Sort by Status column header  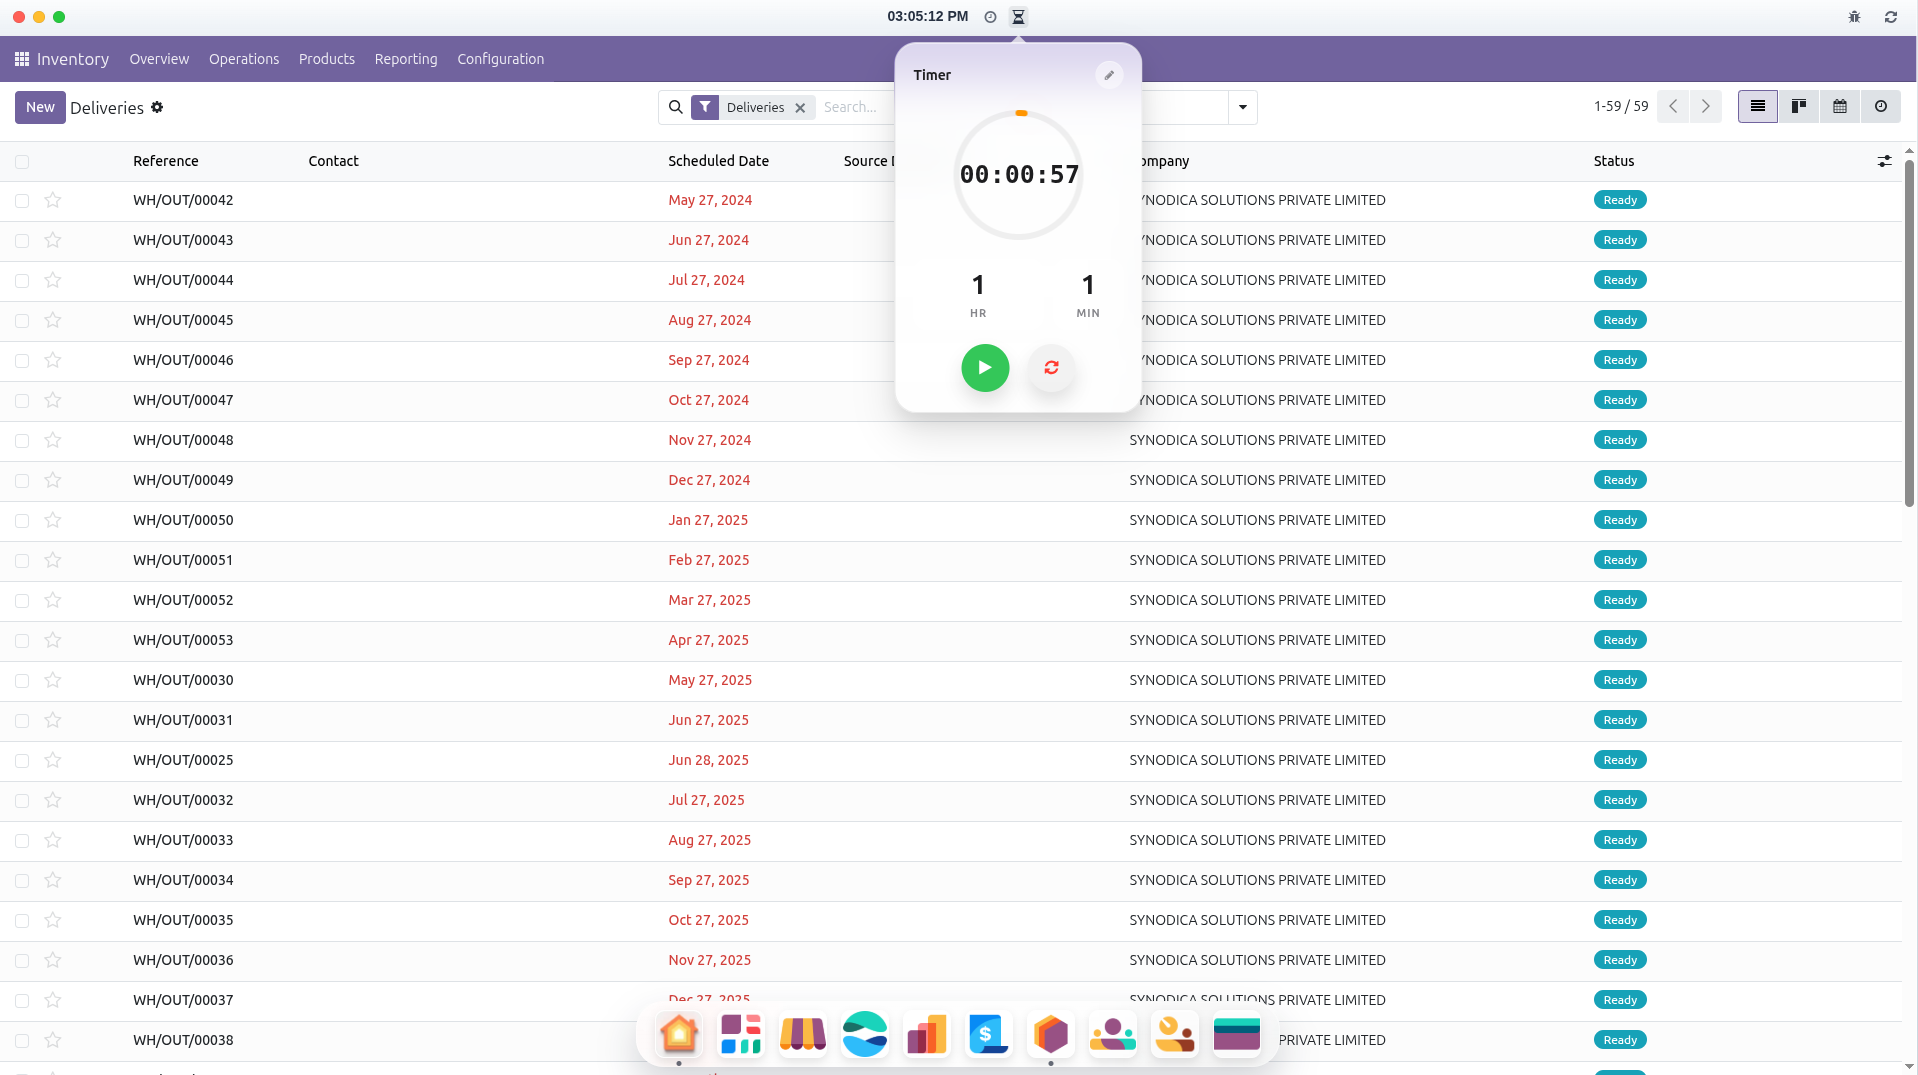1614,161
